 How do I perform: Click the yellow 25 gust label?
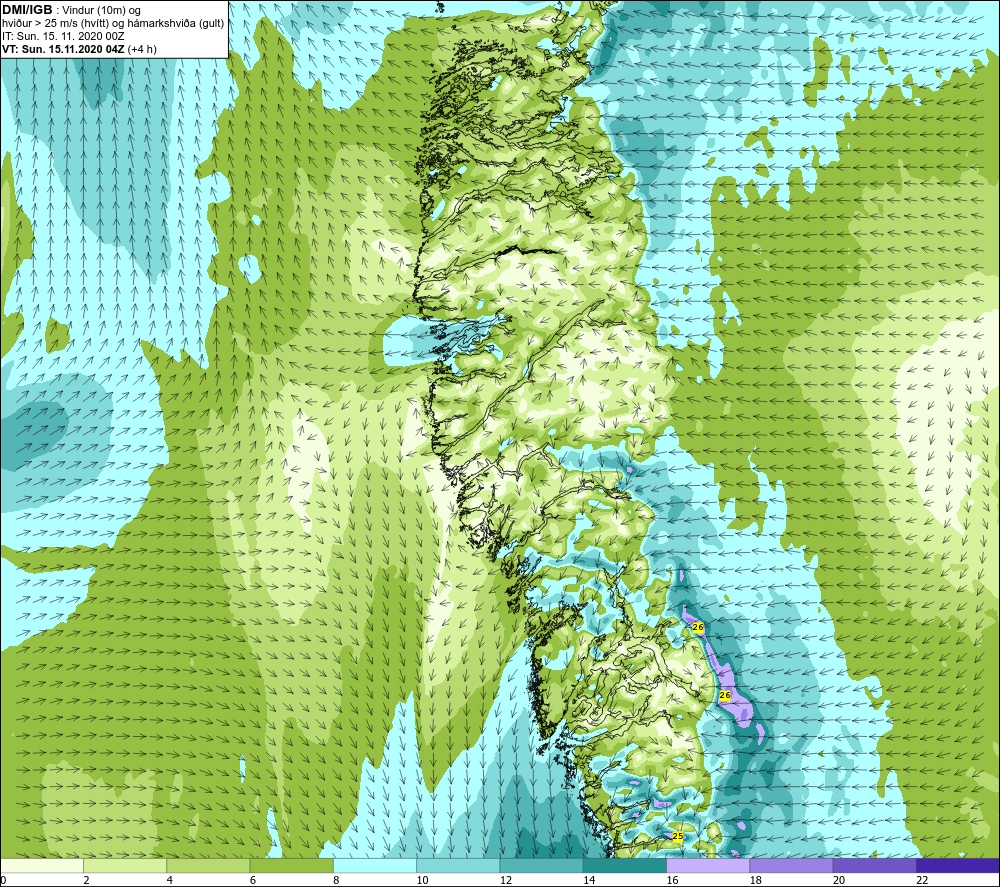coord(678,836)
